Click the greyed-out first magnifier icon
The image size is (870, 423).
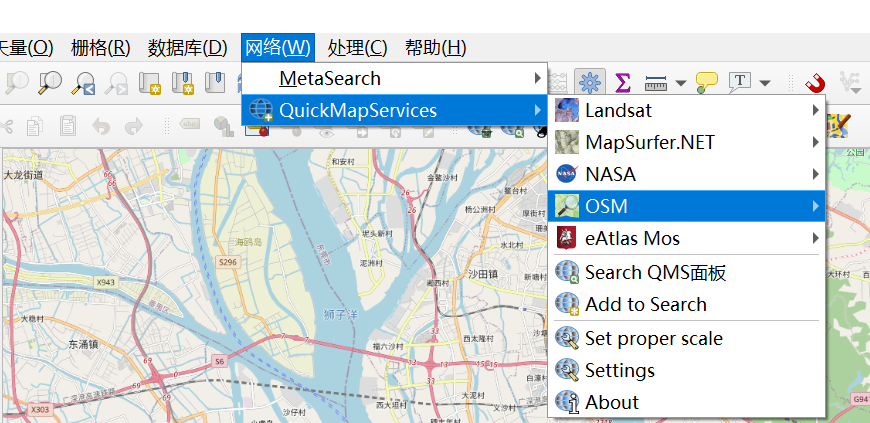coord(16,83)
